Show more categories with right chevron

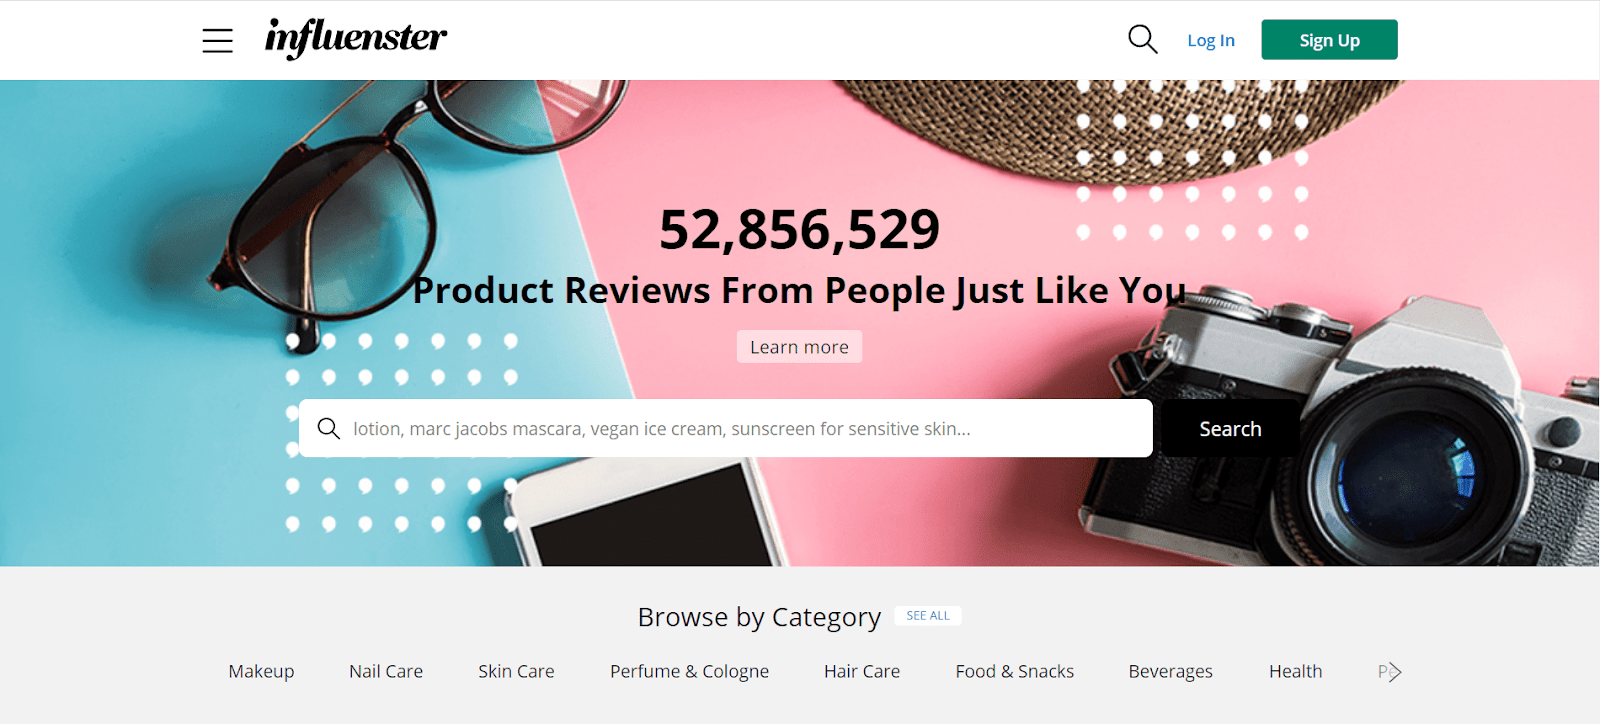click(1394, 672)
